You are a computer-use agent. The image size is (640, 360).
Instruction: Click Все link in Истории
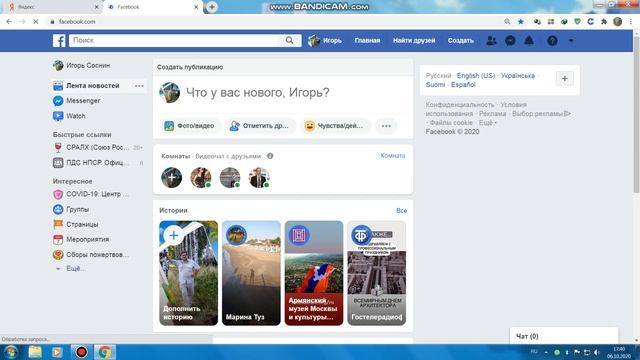[401, 211]
